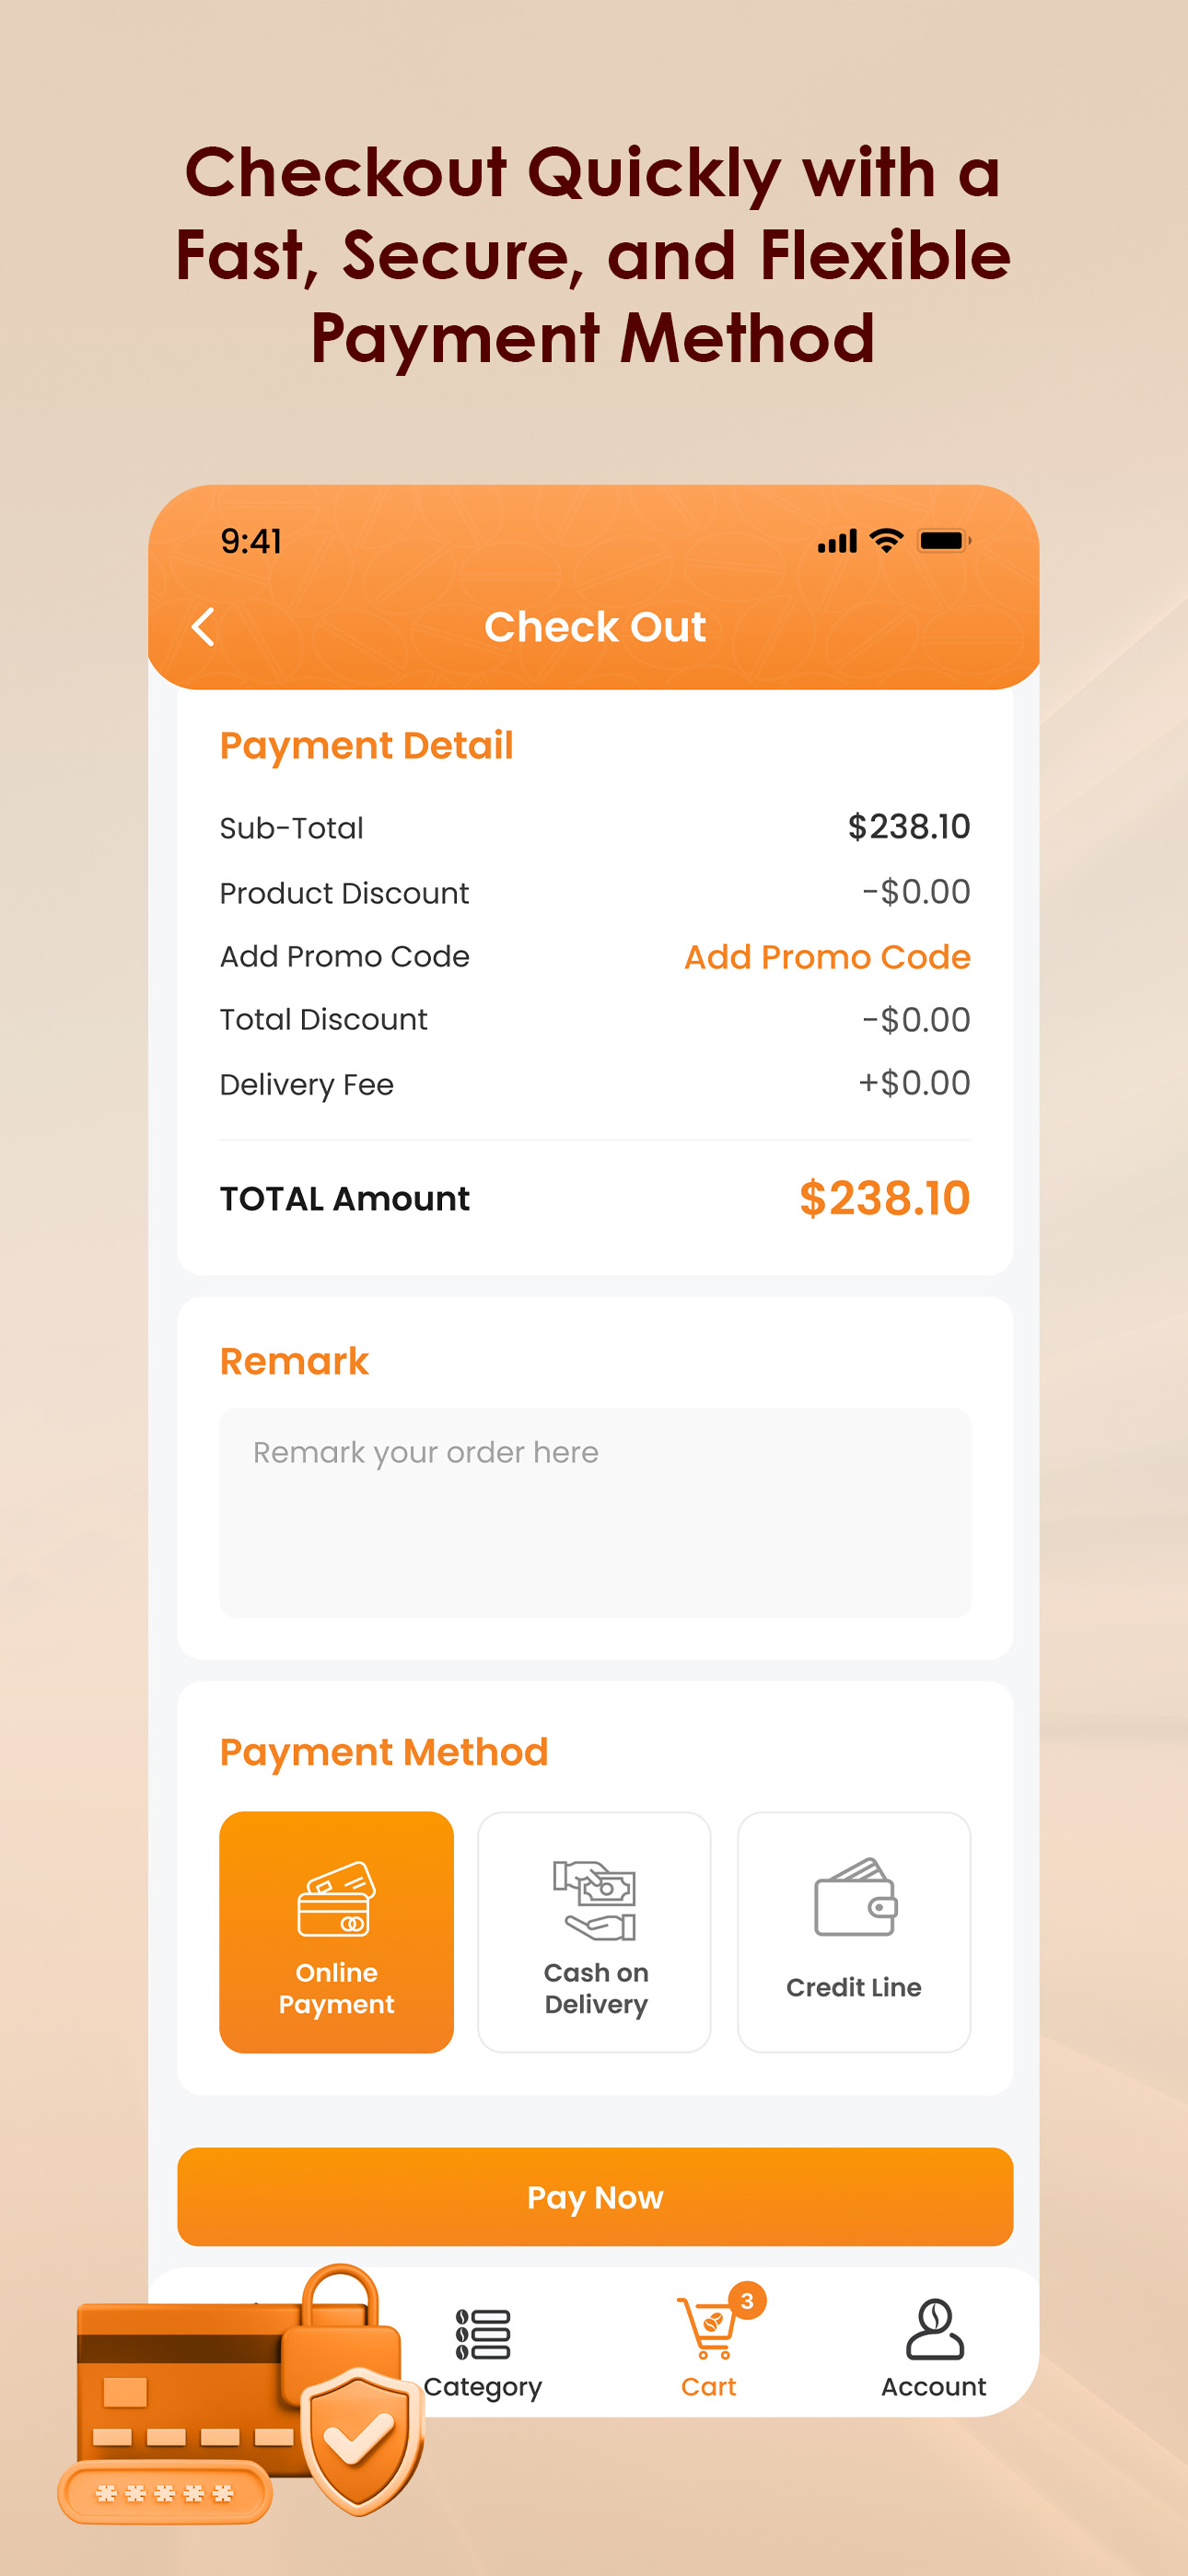Go back using the header chevron arrow

click(203, 627)
